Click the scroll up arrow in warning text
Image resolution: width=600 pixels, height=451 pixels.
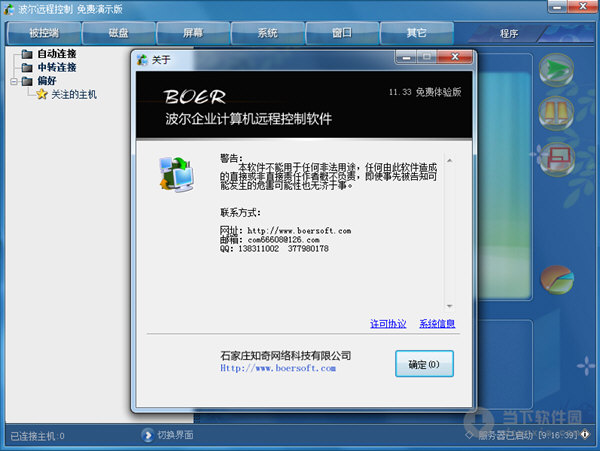[x=450, y=161]
